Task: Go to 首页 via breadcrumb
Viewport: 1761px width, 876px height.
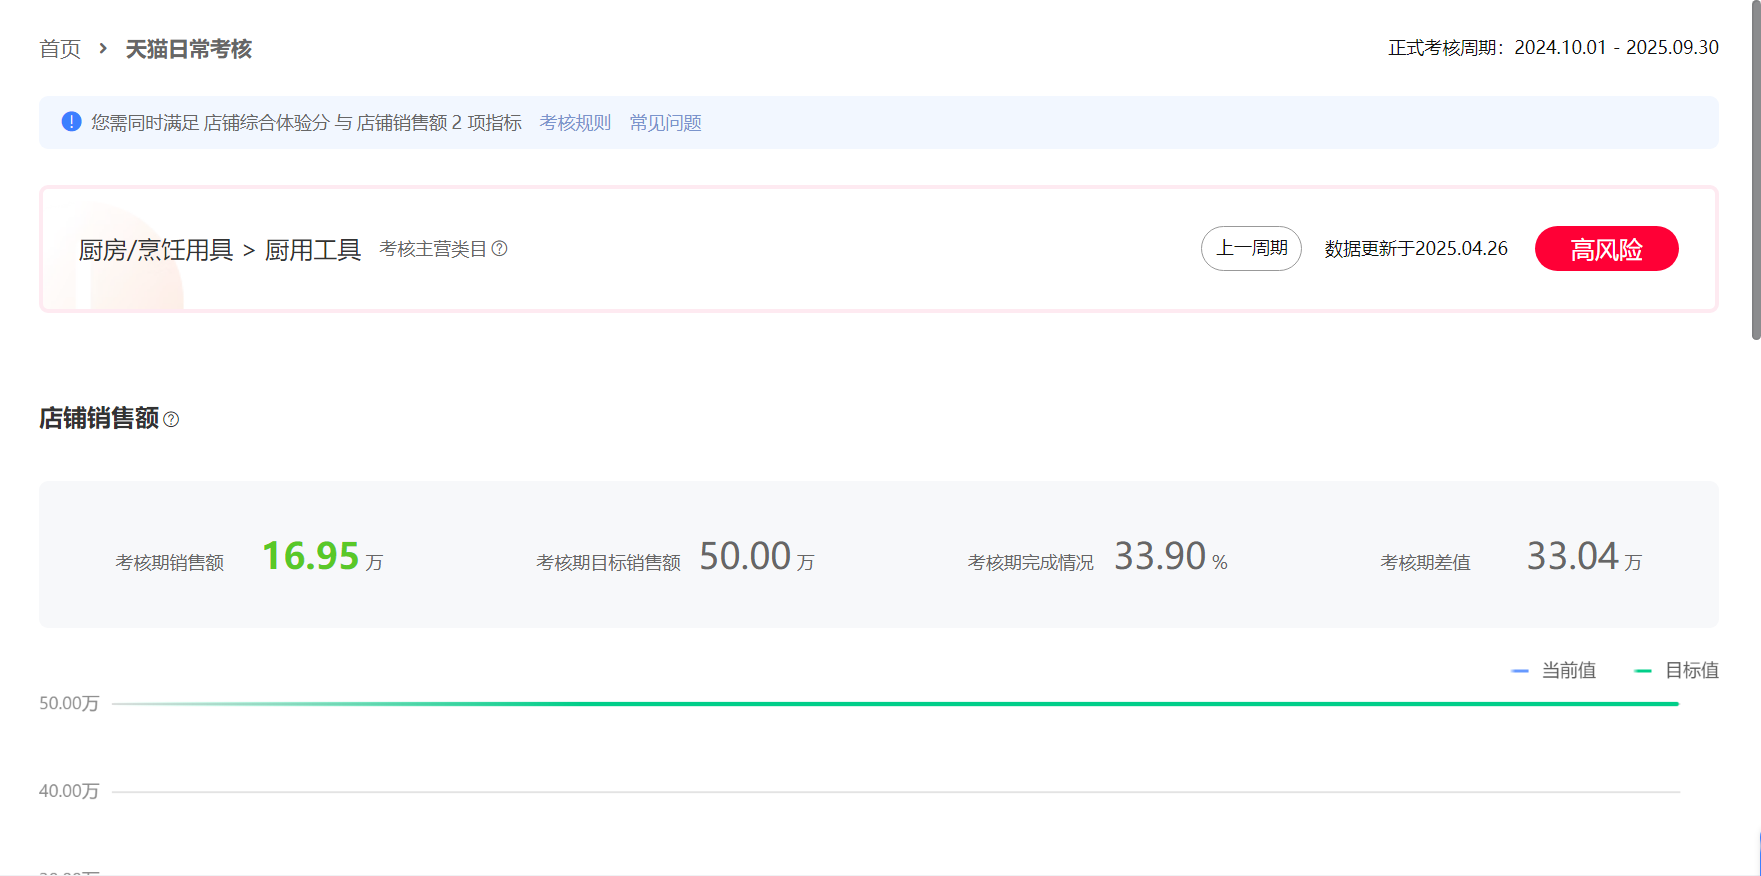Action: (60, 49)
